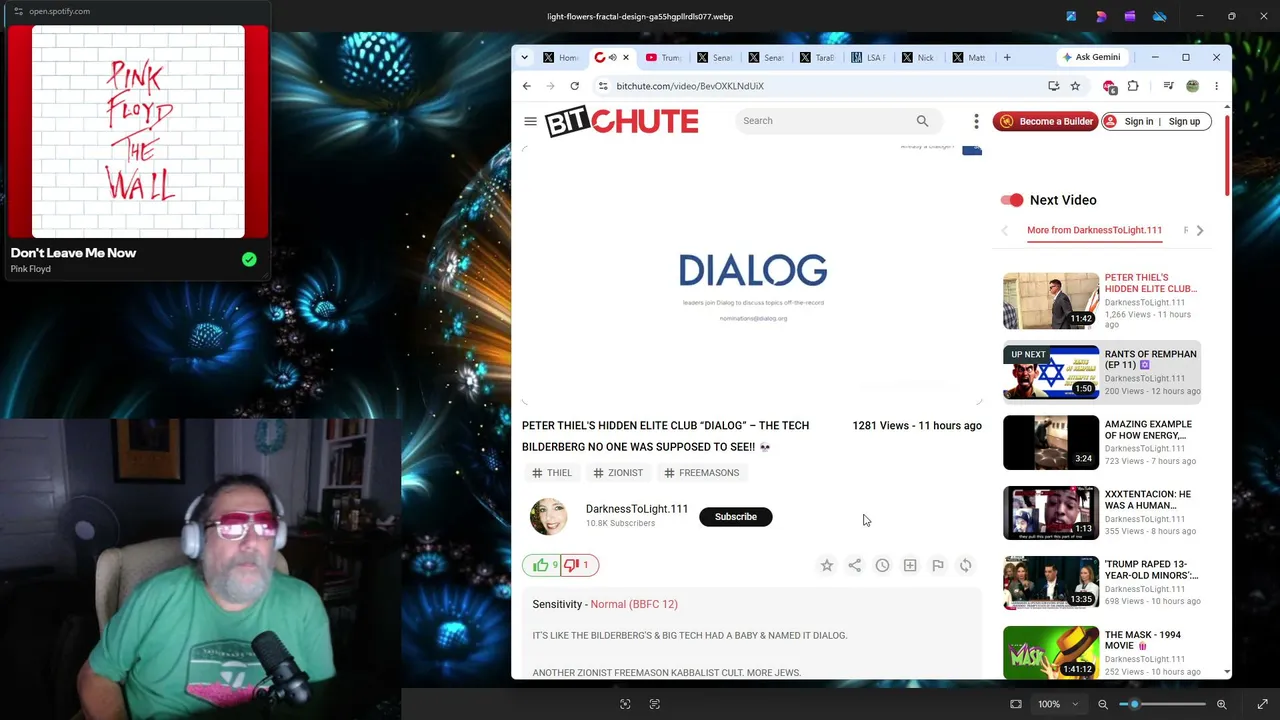Click the Sign in link

(x=1138, y=121)
